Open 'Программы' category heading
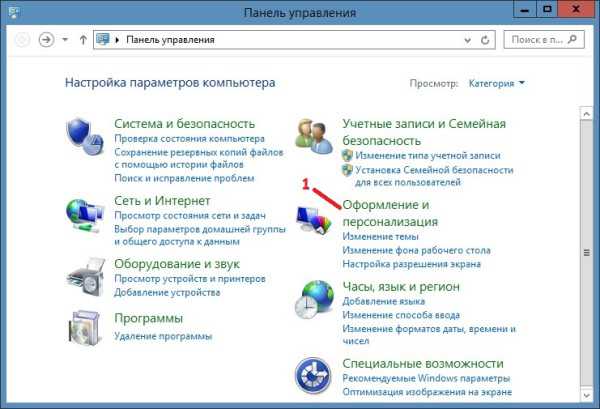Viewport: 600px width, 409px height. [x=148, y=318]
